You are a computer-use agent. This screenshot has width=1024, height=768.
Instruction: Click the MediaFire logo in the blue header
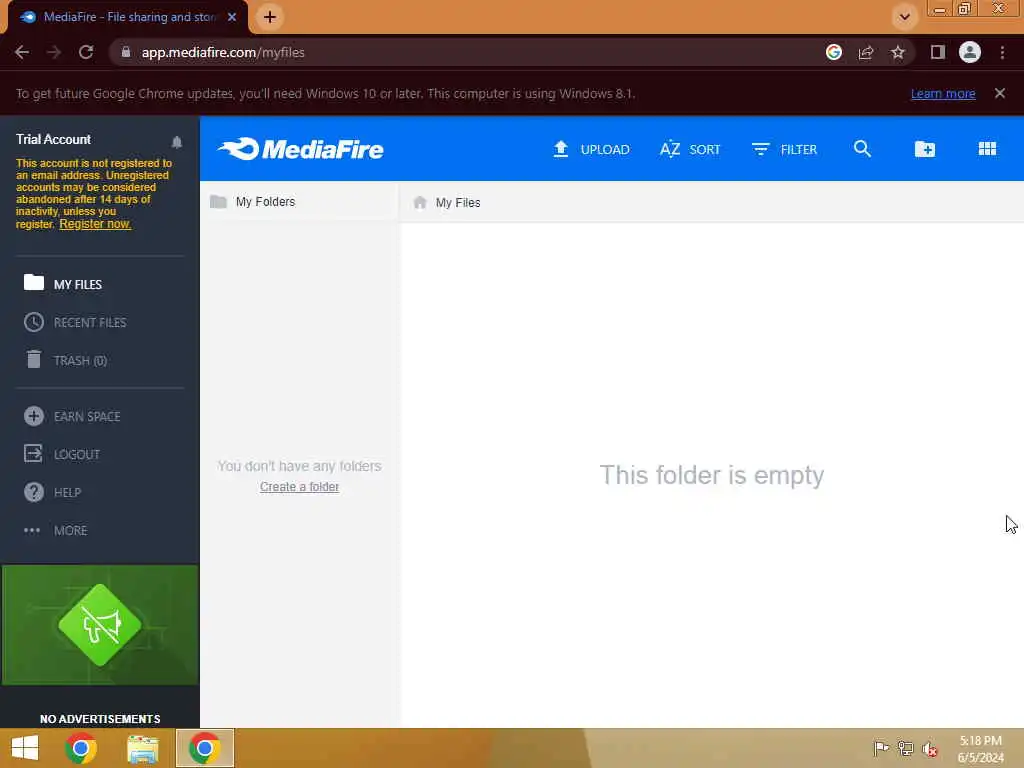[x=301, y=150]
